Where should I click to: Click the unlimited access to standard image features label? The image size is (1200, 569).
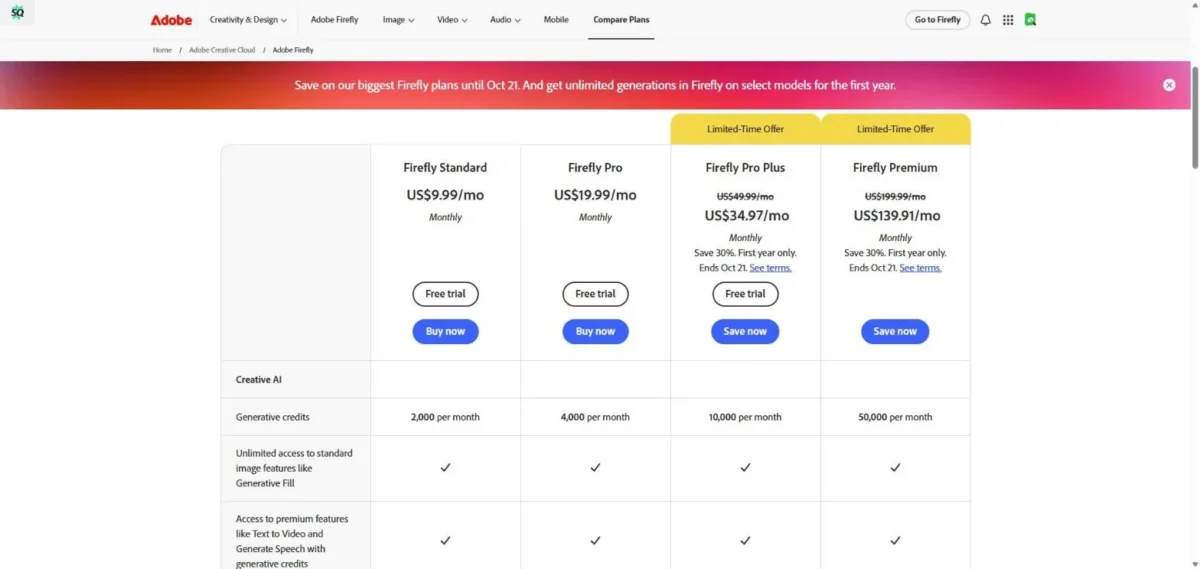click(x=294, y=468)
